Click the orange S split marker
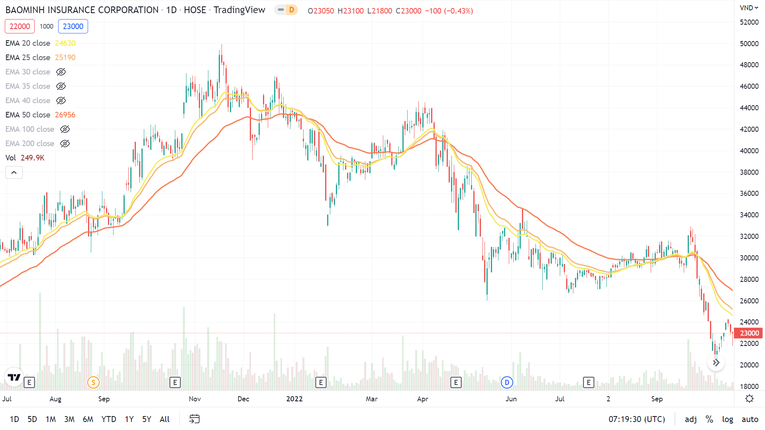 tap(93, 382)
